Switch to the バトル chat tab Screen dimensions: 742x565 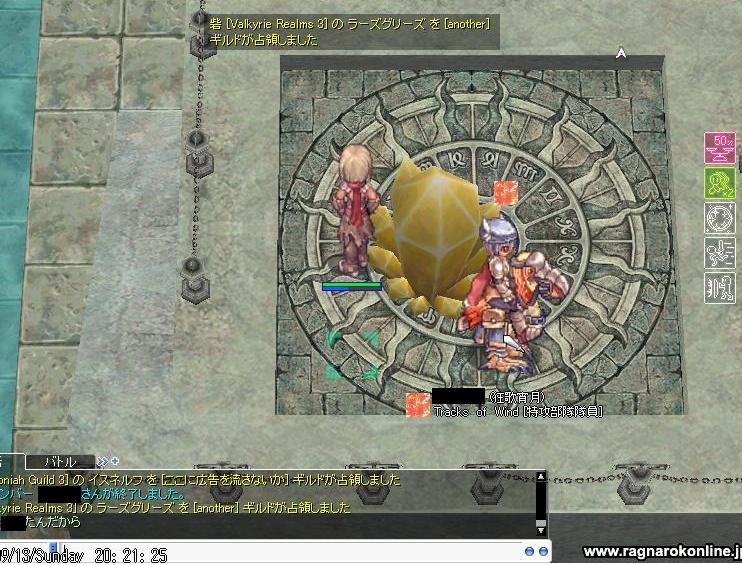(61, 461)
